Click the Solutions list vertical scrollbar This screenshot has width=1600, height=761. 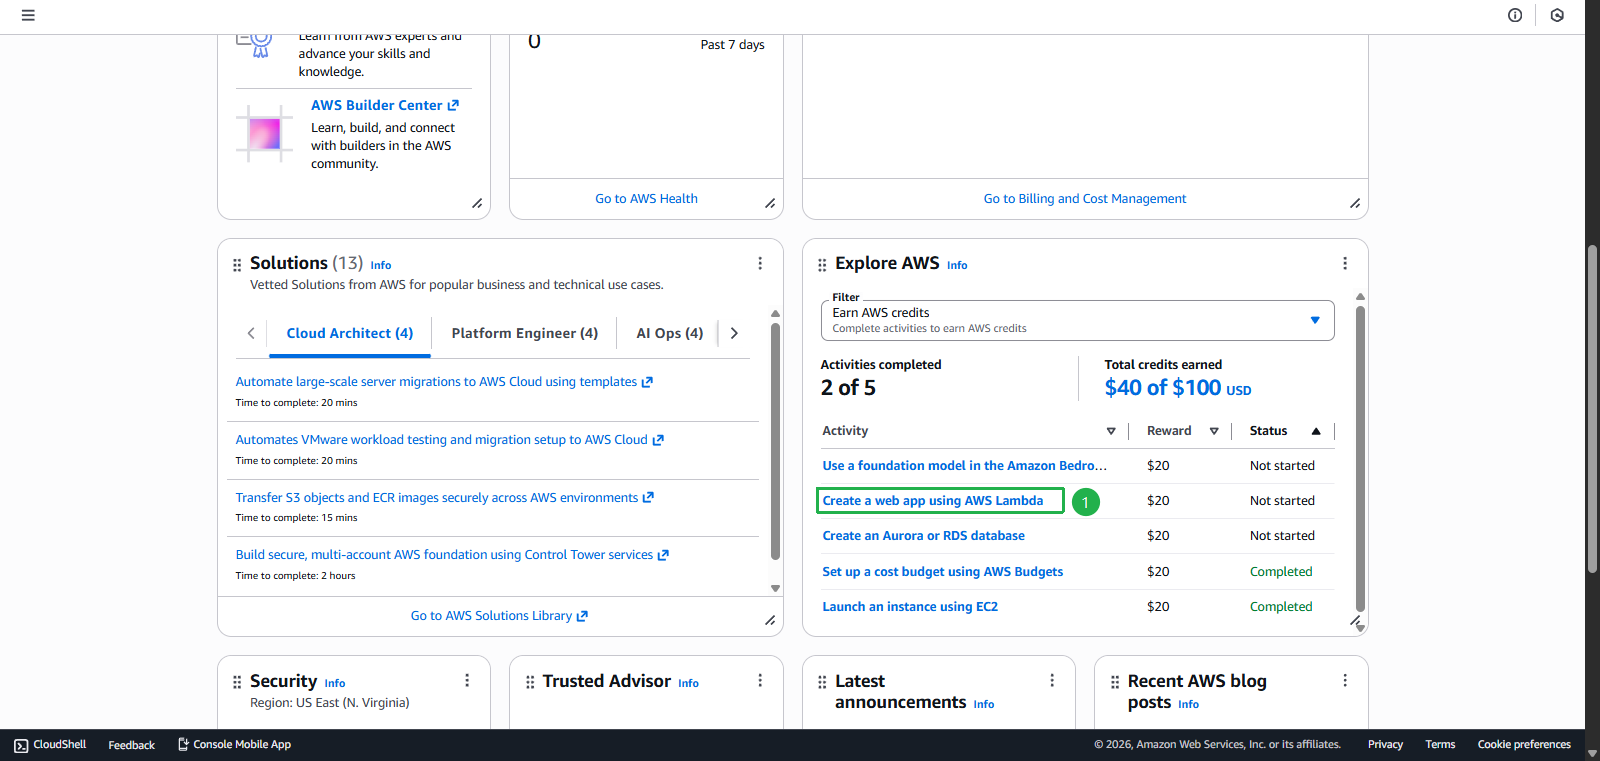[775, 440]
